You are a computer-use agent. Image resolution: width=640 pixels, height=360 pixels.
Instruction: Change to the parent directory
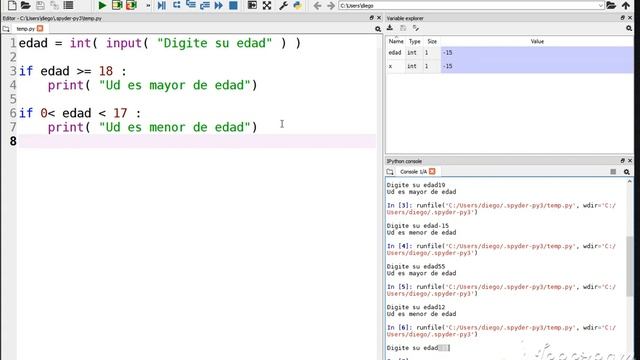pyautogui.click(x=626, y=5)
